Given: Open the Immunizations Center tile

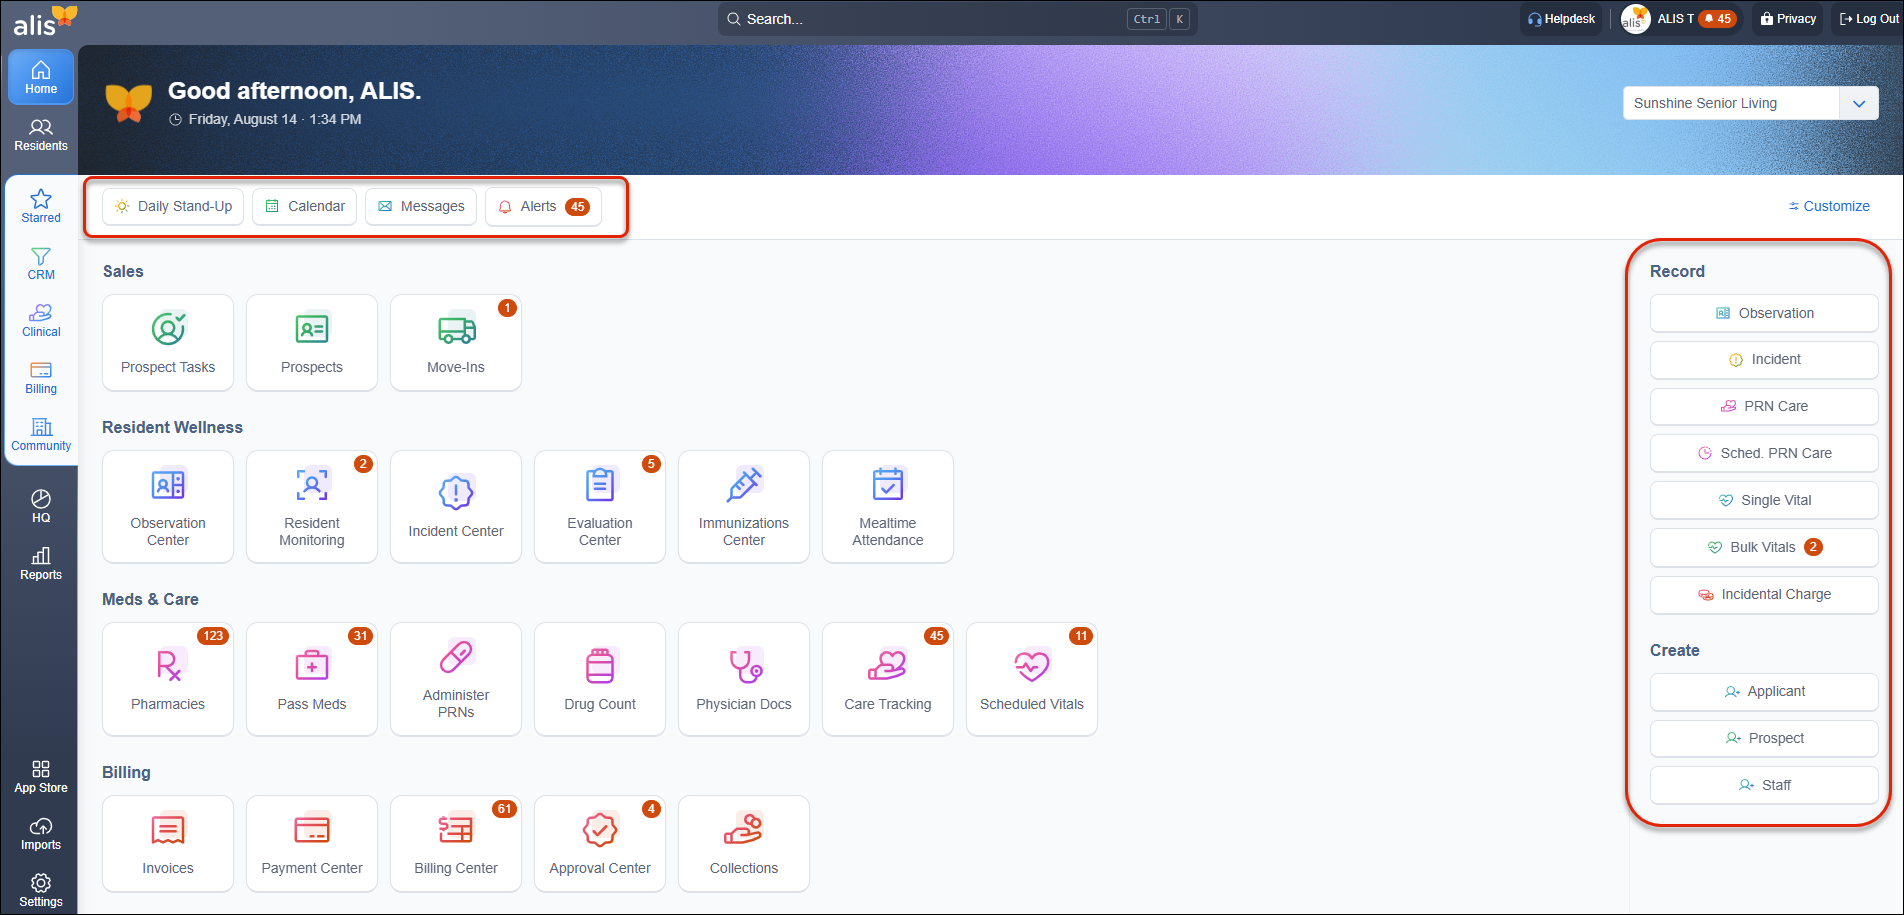Looking at the screenshot, I should click(744, 507).
